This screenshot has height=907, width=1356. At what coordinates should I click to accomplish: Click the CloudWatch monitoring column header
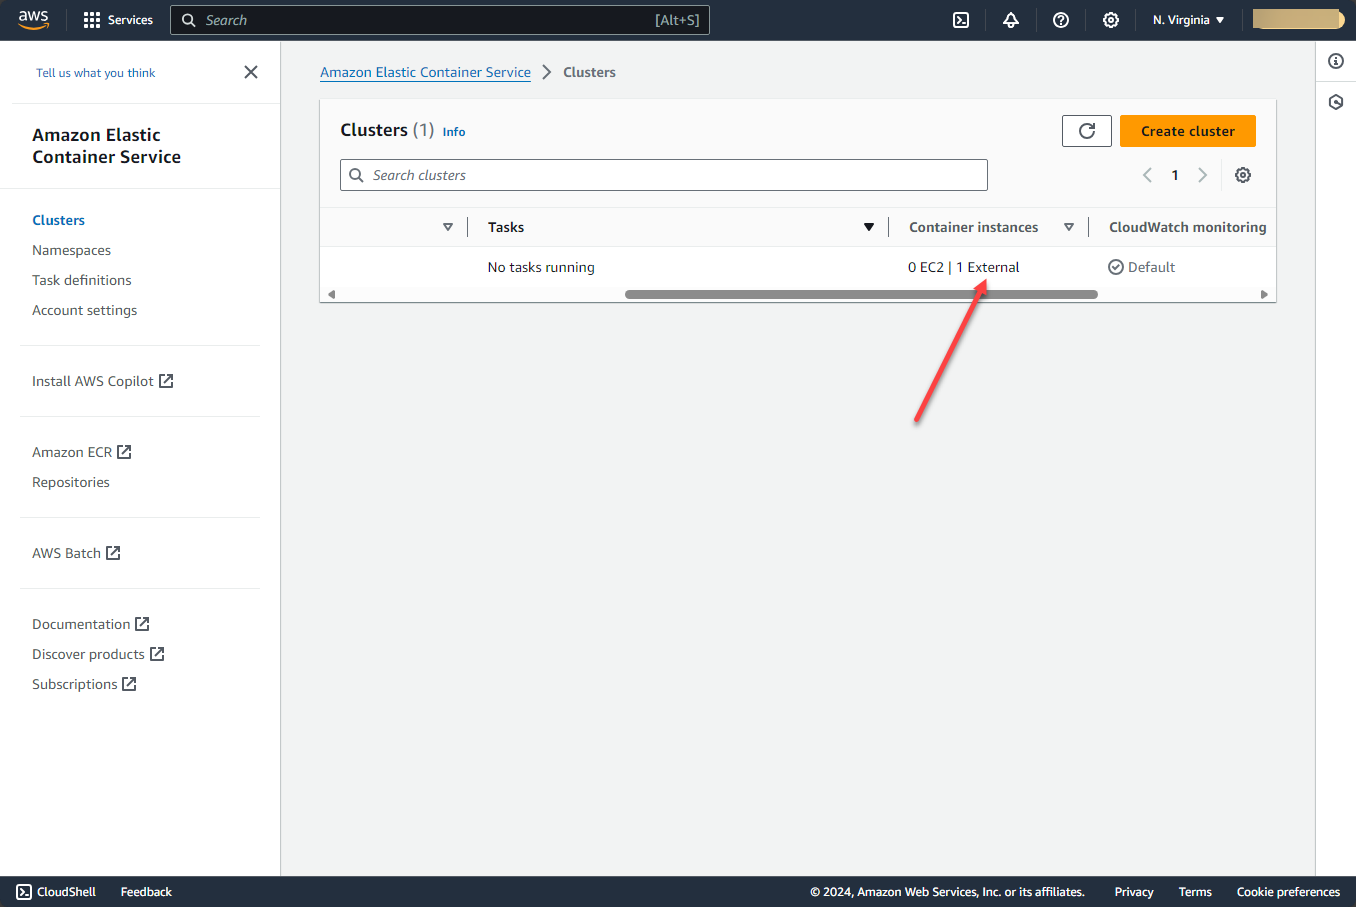(1188, 227)
